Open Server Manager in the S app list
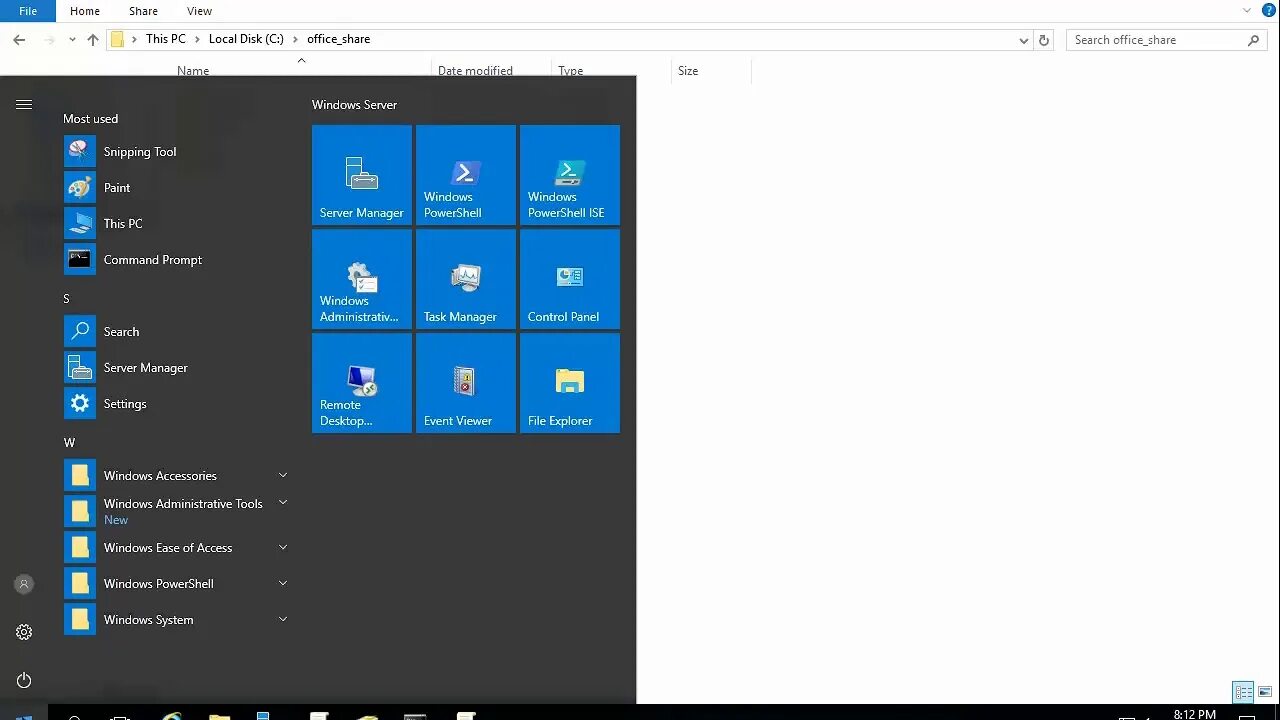The image size is (1280, 720). click(178, 368)
